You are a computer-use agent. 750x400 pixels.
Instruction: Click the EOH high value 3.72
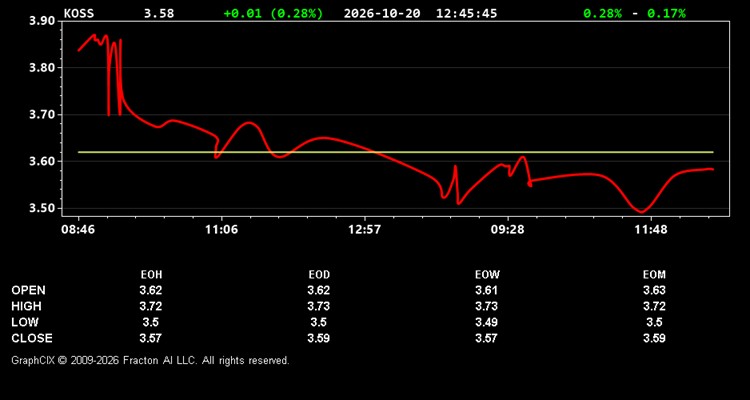(x=151, y=306)
